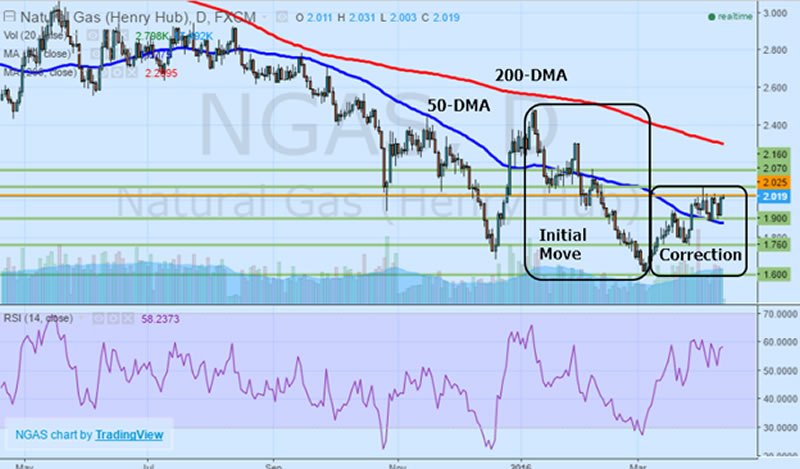Click the close value 2.019 in header
800x469 pixels.
pyautogui.click(x=446, y=17)
